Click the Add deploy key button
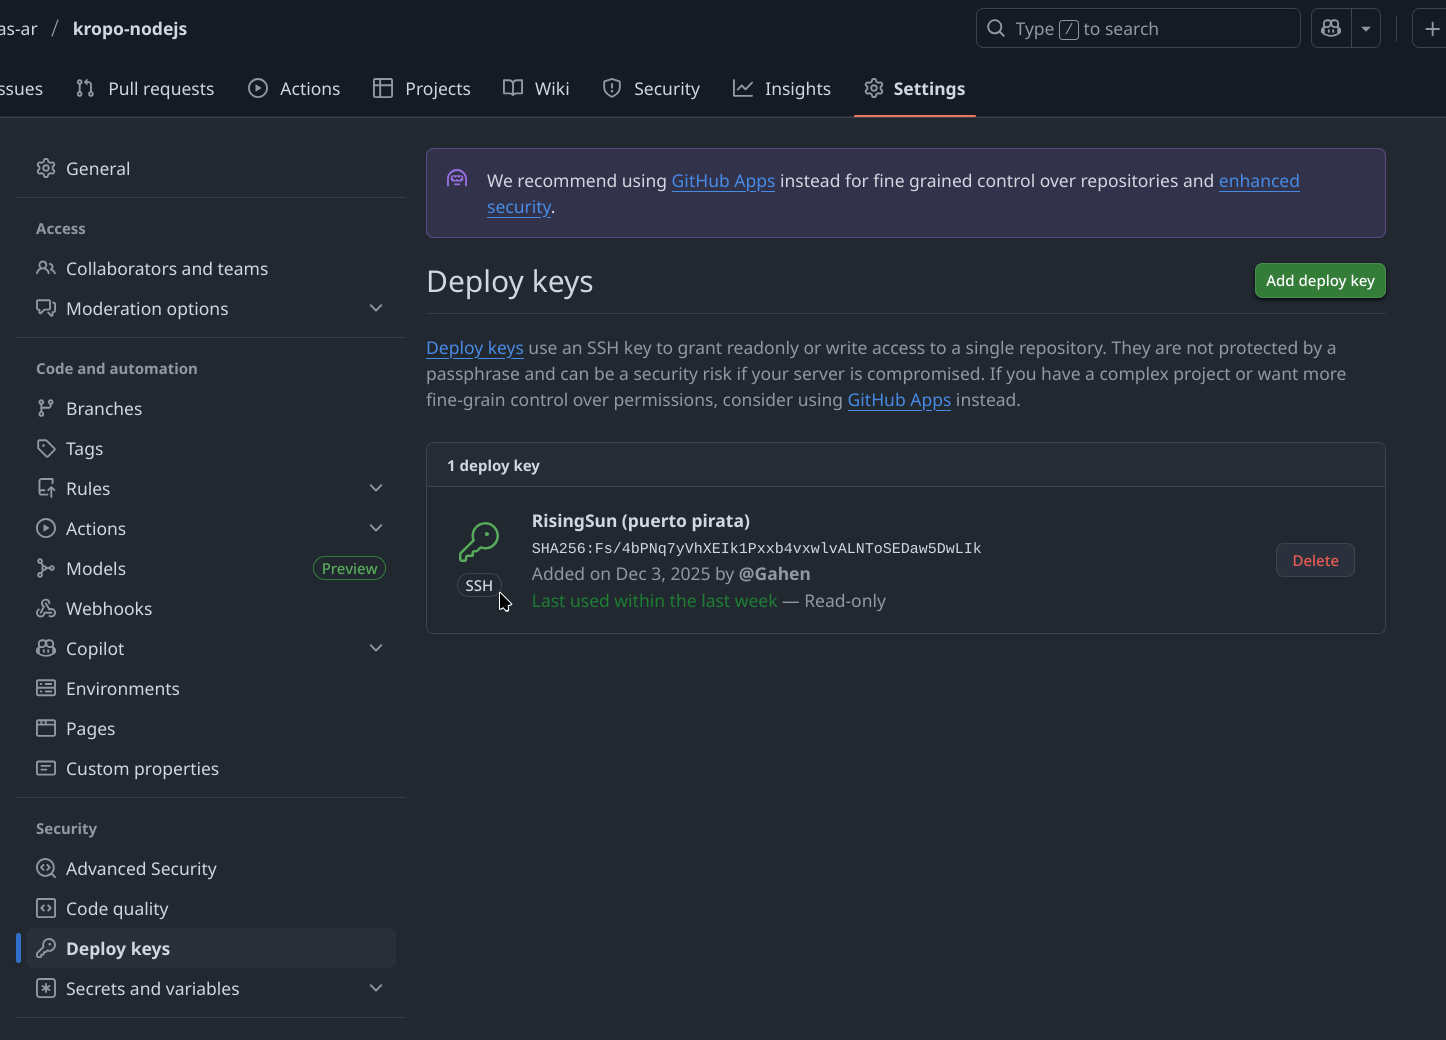 click(1320, 281)
